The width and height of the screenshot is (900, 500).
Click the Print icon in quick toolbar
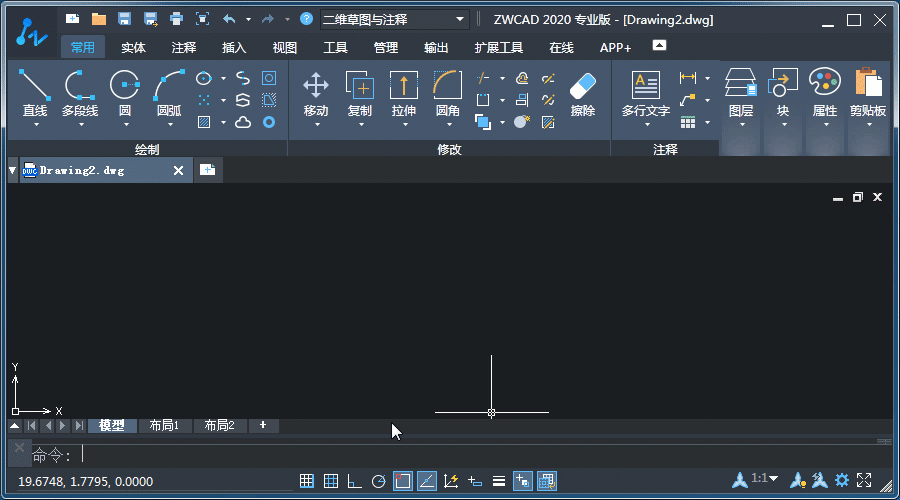177,19
